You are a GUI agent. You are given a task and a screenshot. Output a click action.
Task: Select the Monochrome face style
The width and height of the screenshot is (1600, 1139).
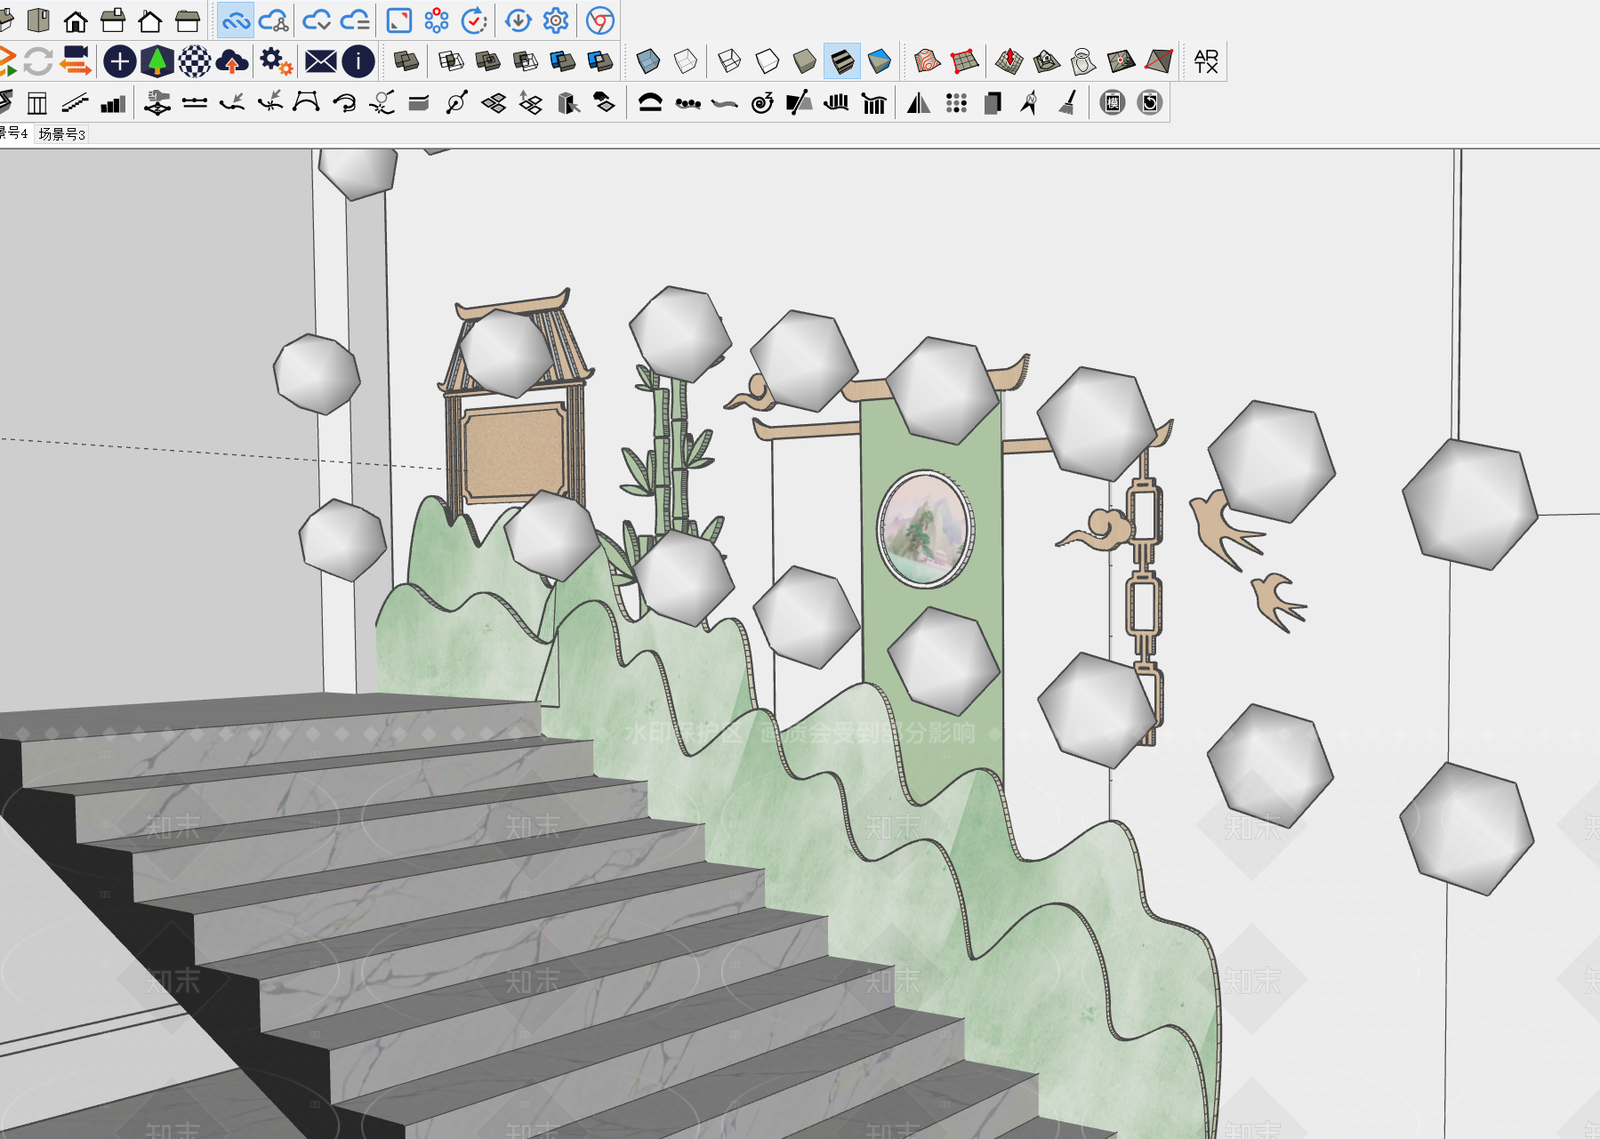click(879, 61)
